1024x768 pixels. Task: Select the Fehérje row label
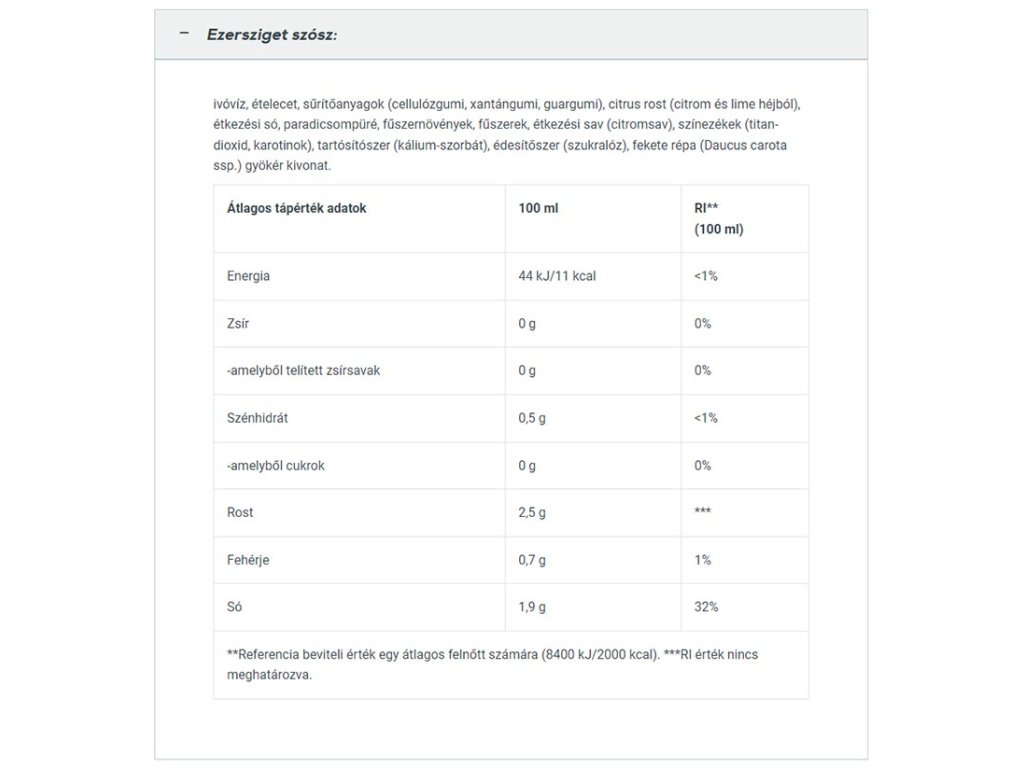(248, 560)
